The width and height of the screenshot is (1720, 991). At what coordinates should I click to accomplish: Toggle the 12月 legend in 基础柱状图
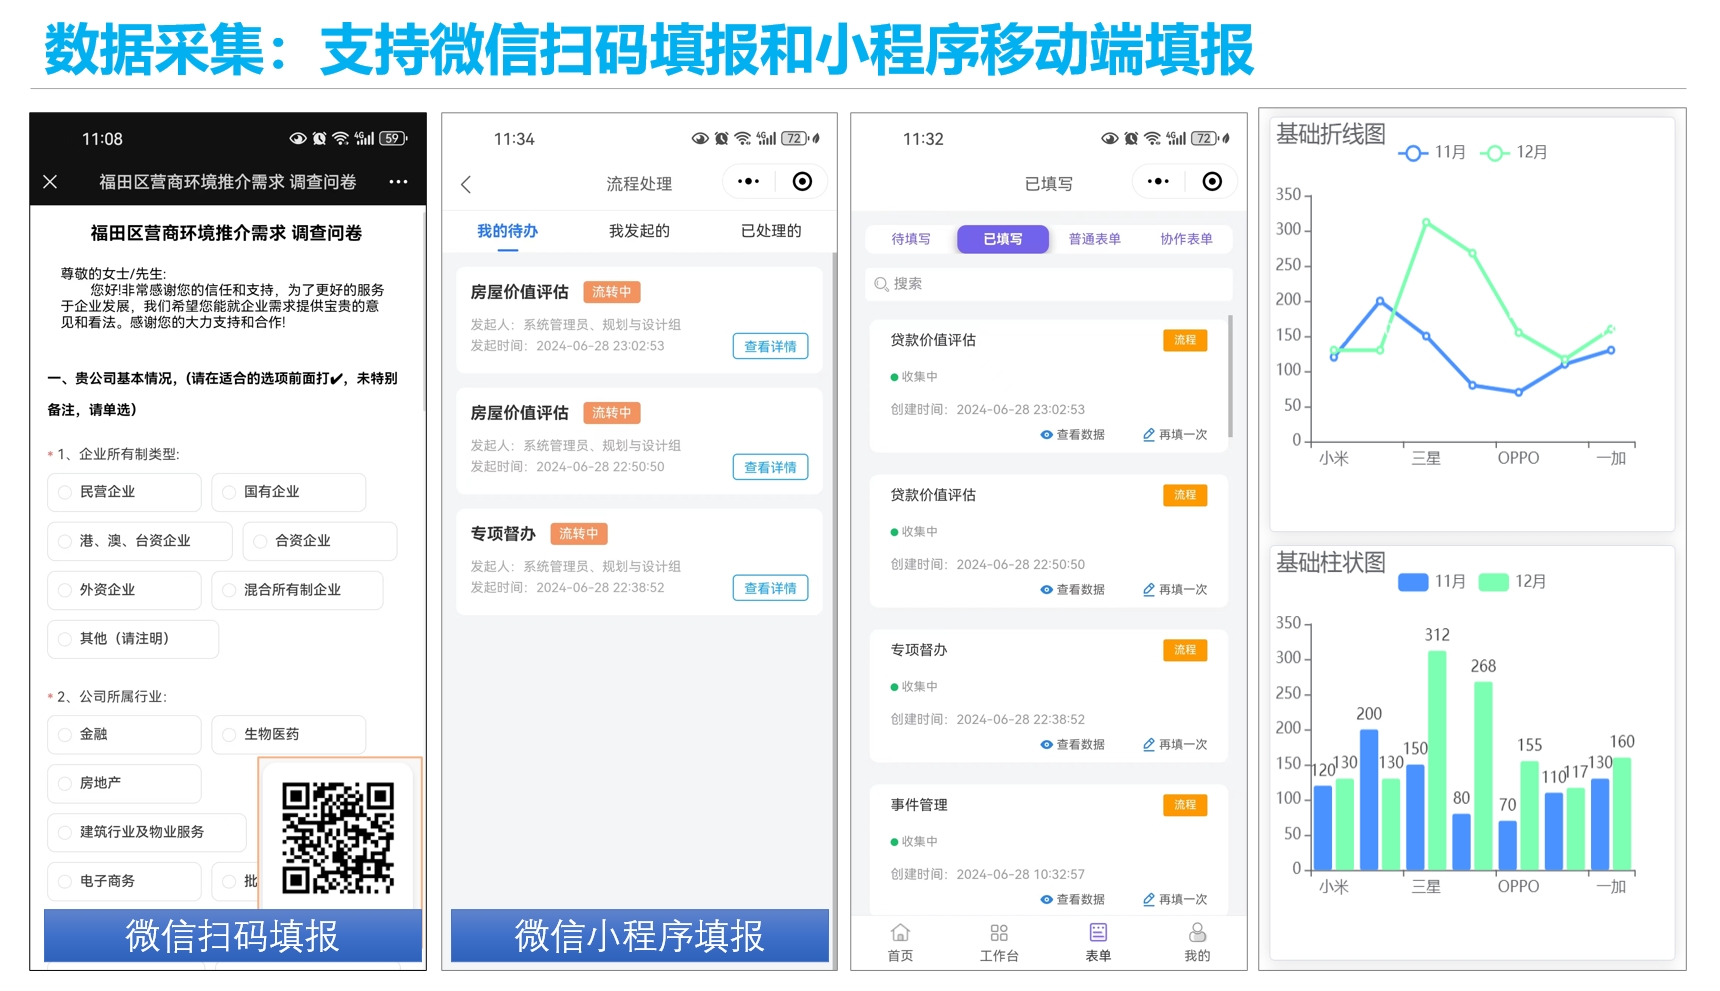tap(1512, 582)
